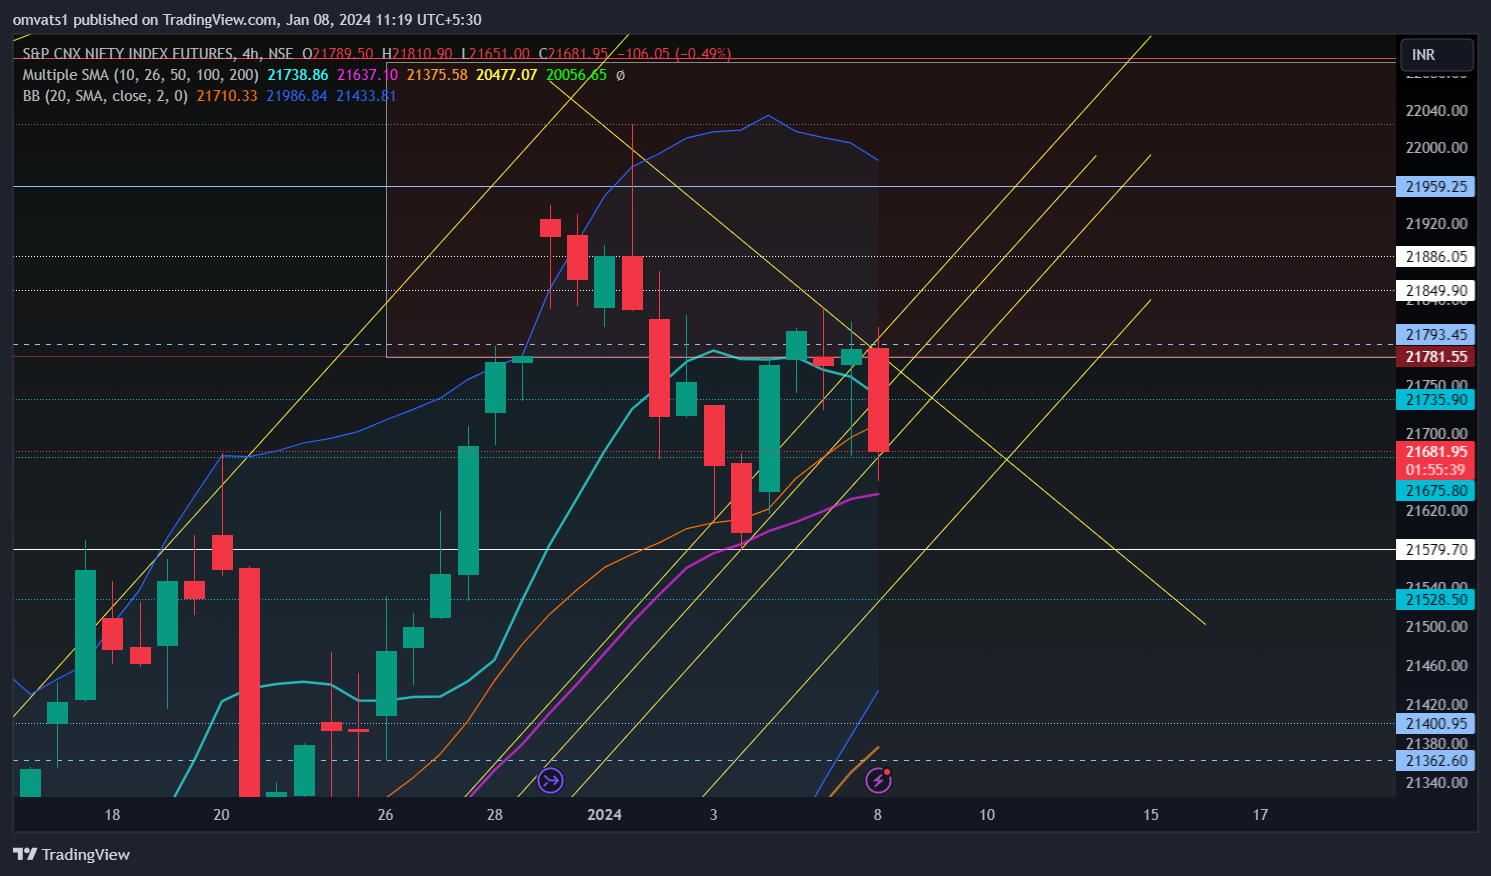Screen dimensions: 1491x876
Task: Click the high price H21810.90
Action: pyautogui.click(x=417, y=54)
